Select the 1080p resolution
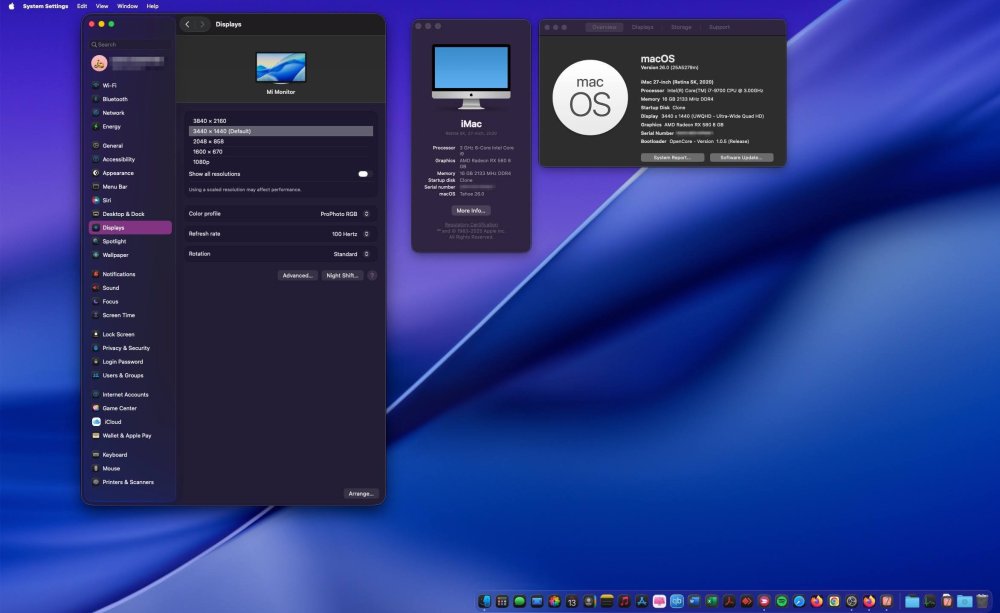The height and width of the screenshot is (613, 1000). coord(281,162)
